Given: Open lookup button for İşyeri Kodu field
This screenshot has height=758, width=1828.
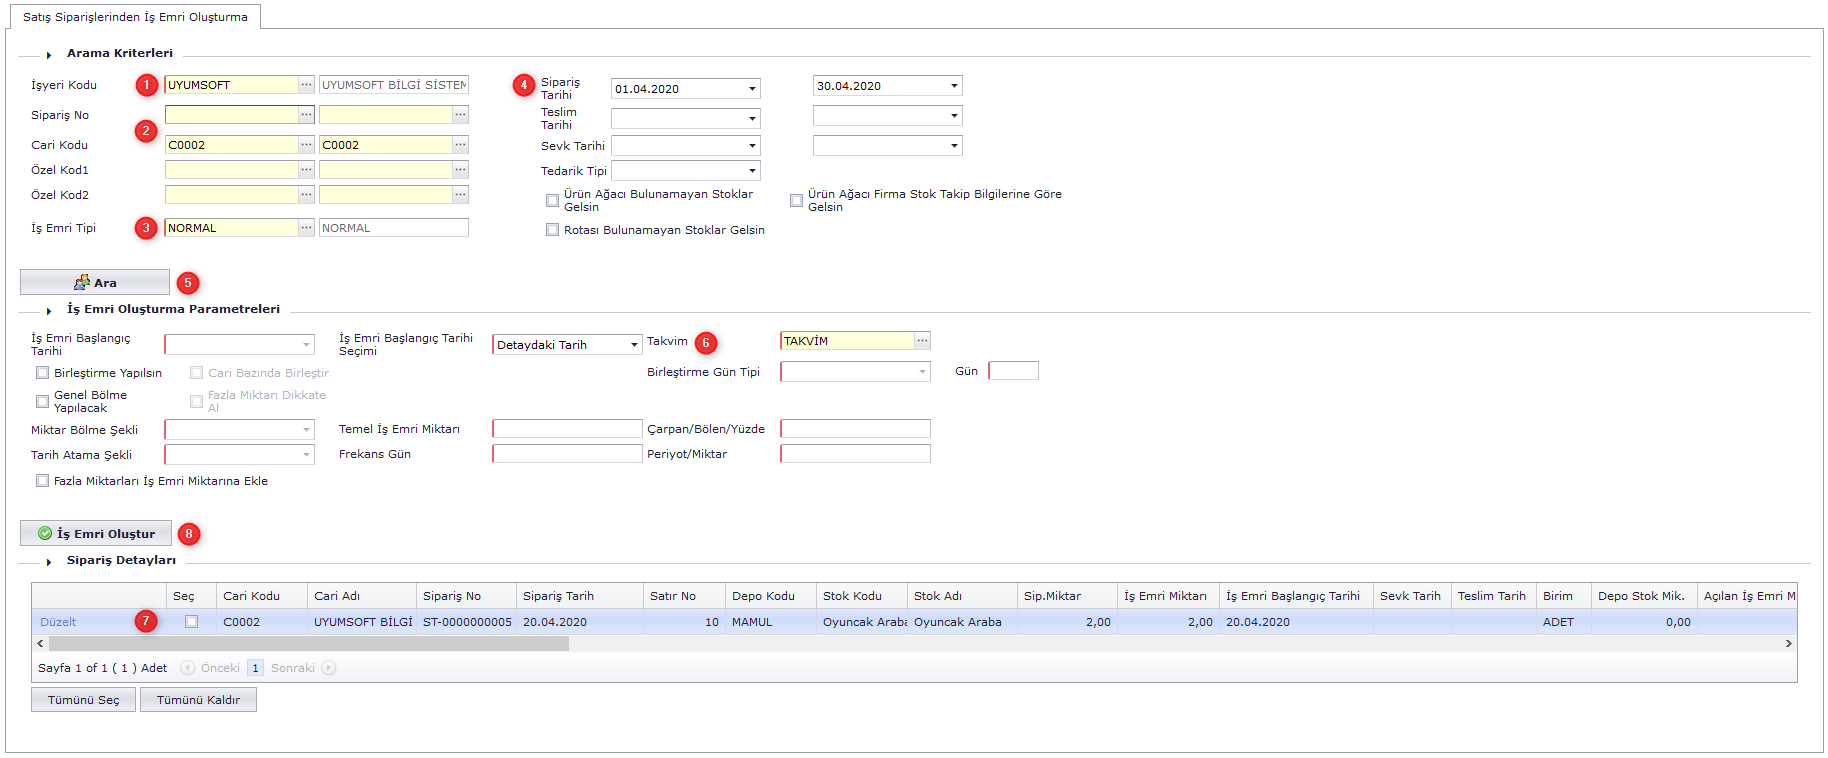Looking at the screenshot, I should [306, 85].
